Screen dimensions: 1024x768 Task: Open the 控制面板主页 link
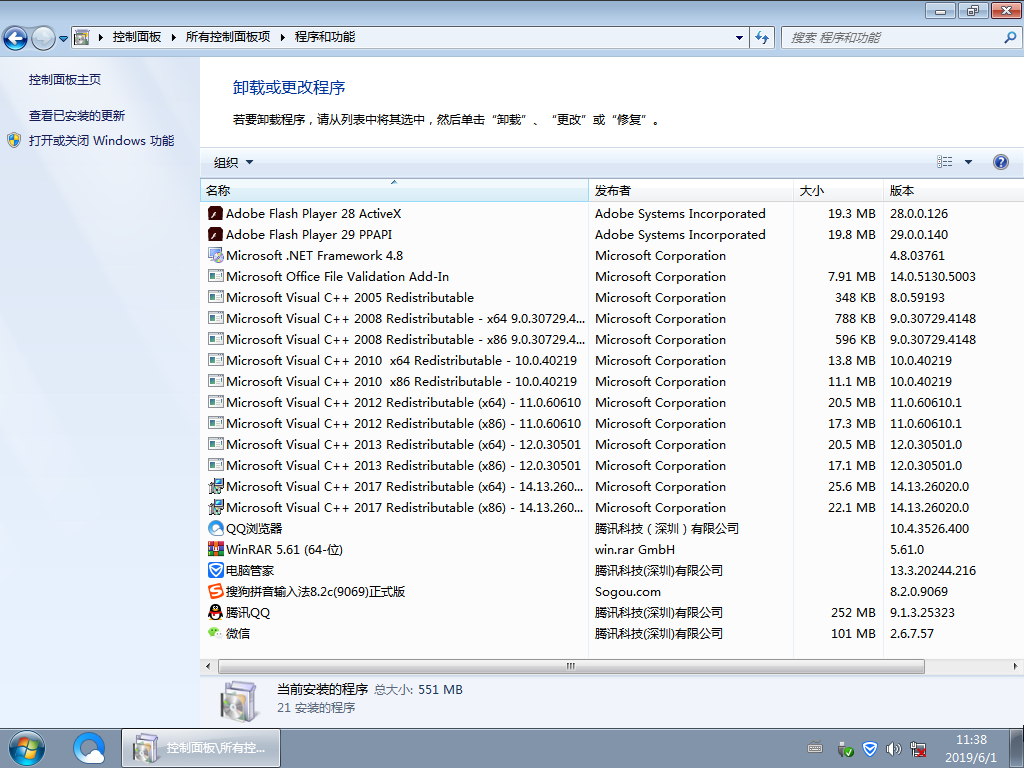click(65, 80)
